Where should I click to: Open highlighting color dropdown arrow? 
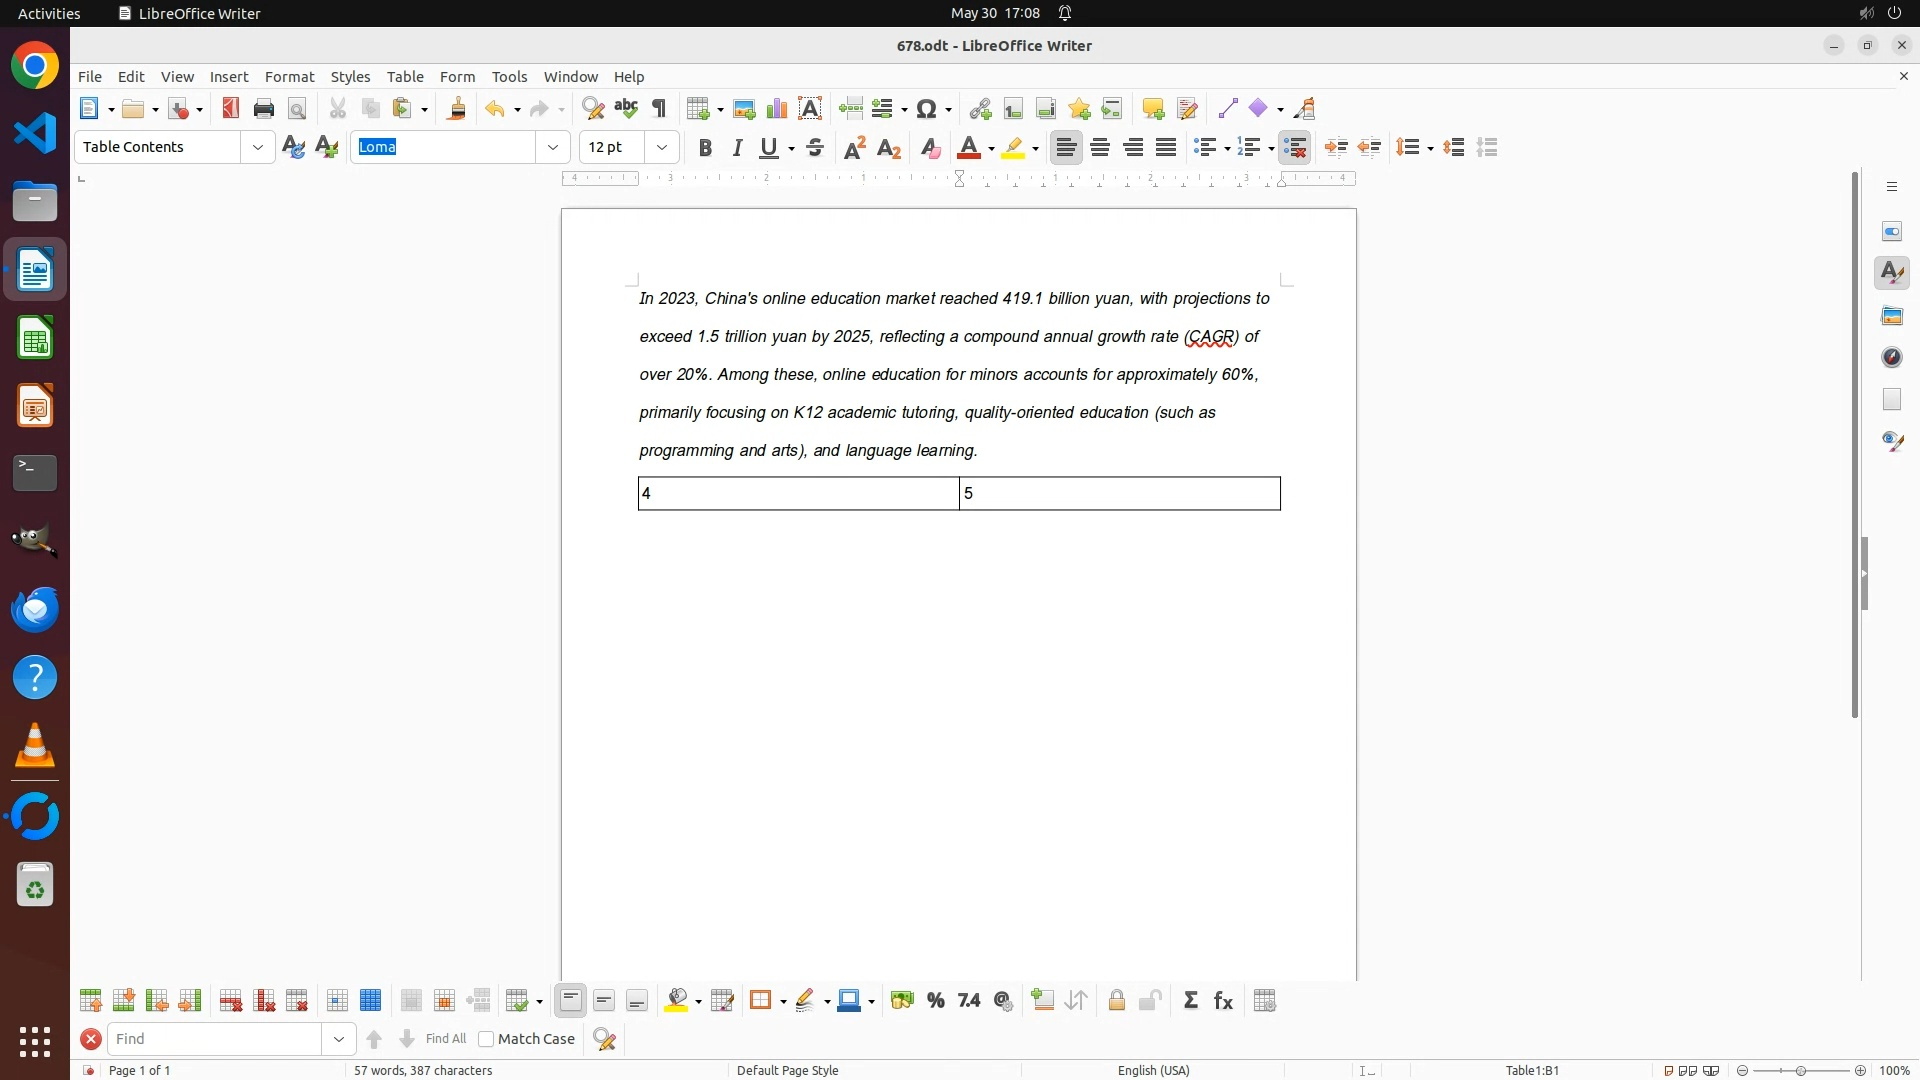pos(1036,148)
